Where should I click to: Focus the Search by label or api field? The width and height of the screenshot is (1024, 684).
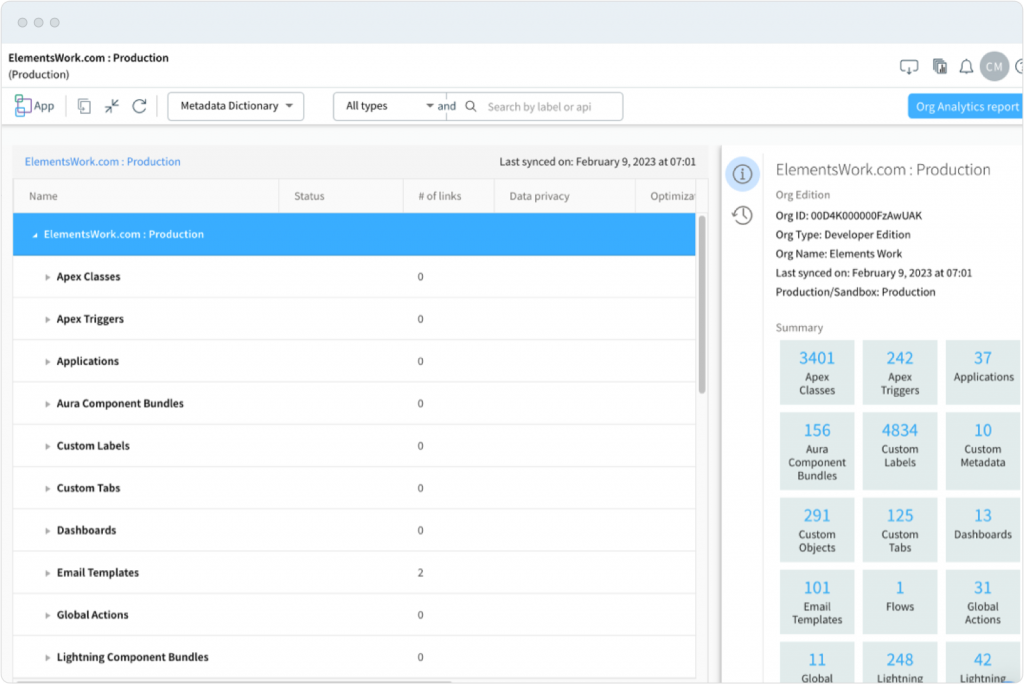(550, 106)
